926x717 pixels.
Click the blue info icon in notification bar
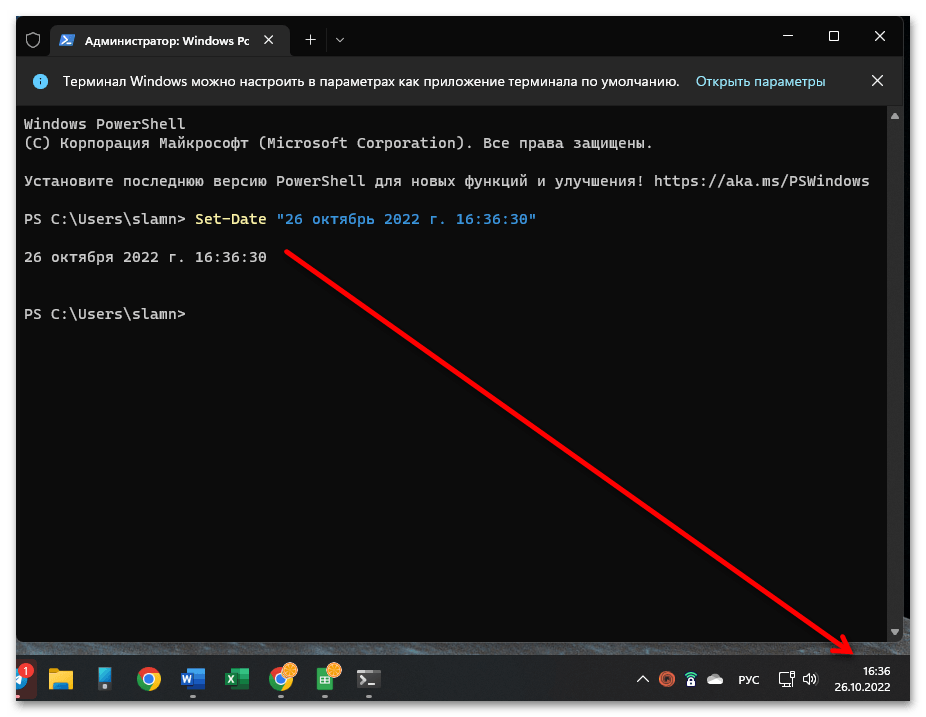click(x=40, y=82)
